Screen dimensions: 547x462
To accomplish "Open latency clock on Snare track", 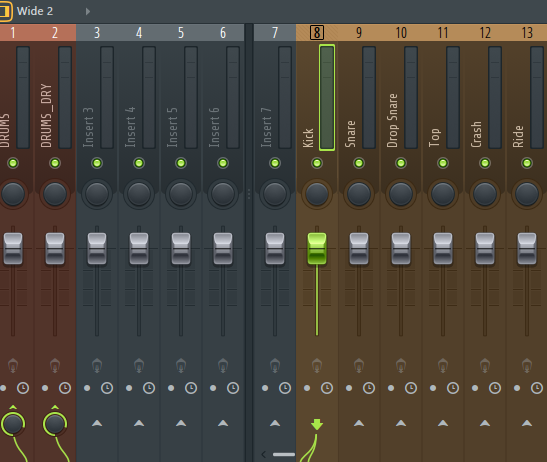I will pos(369,388).
